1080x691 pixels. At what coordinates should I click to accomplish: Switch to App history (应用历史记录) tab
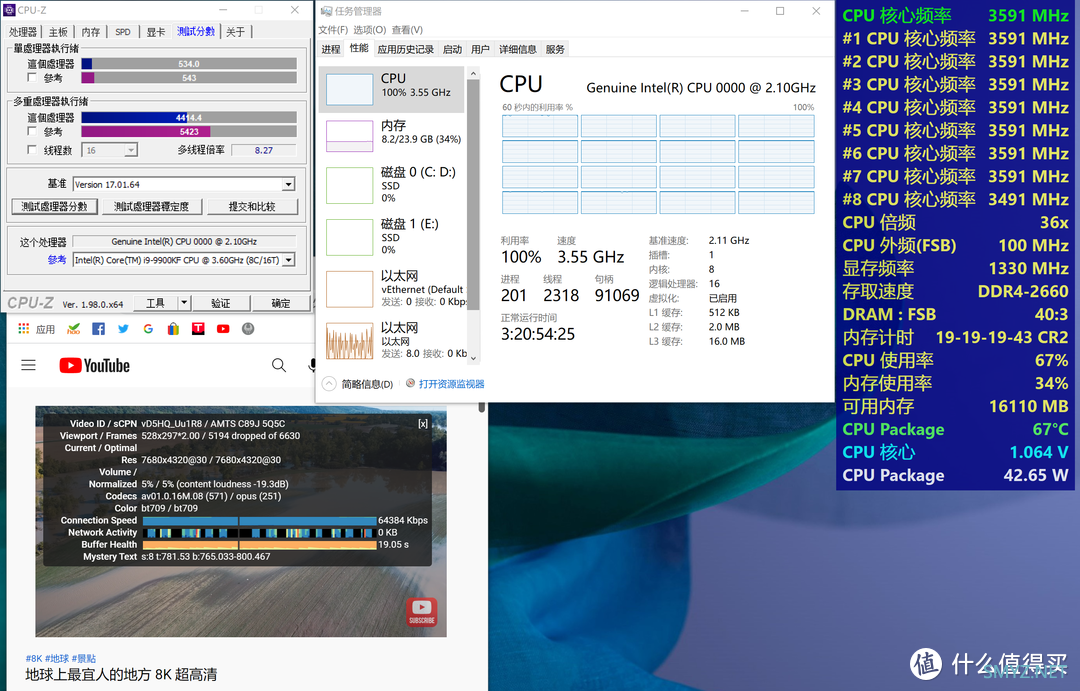[x=406, y=50]
